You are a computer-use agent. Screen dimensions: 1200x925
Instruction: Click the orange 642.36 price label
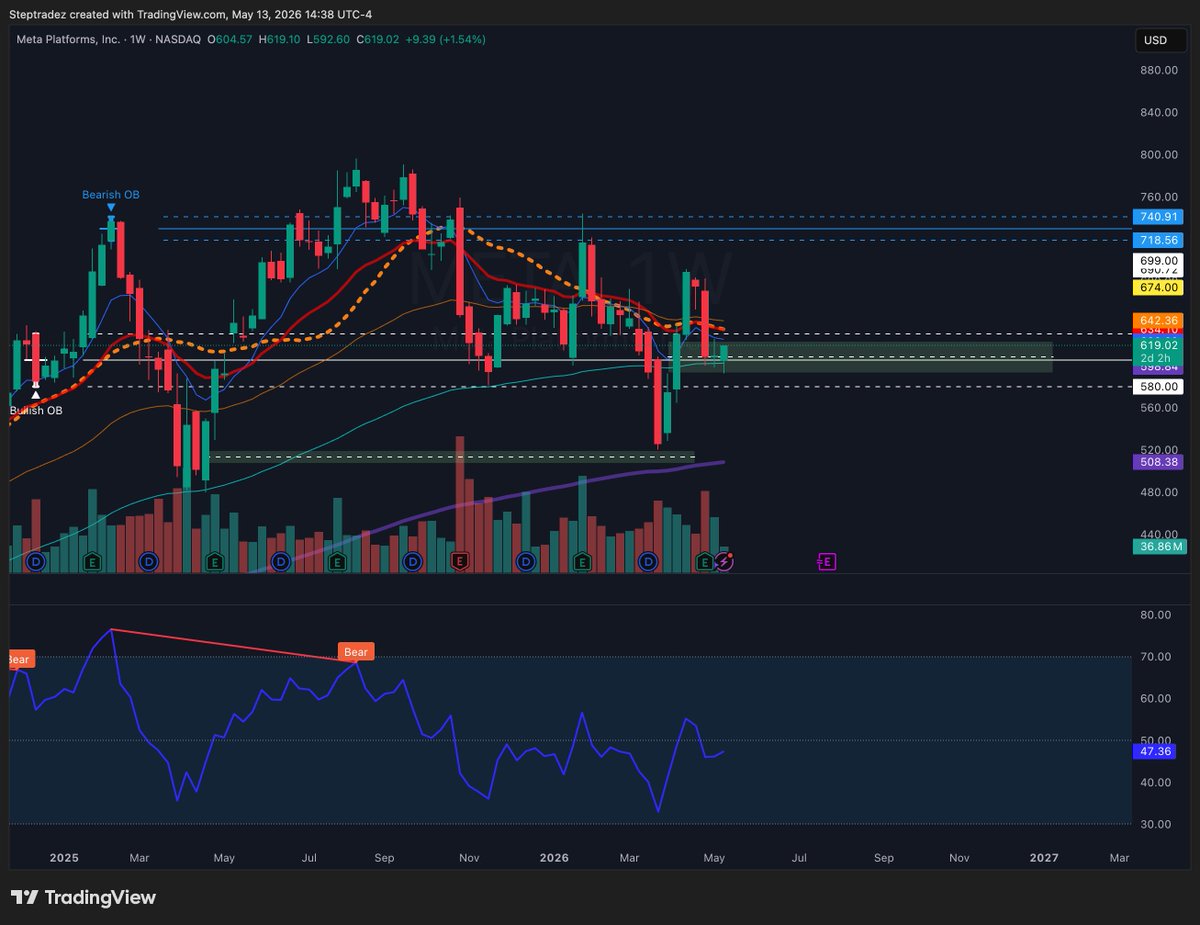click(1159, 320)
